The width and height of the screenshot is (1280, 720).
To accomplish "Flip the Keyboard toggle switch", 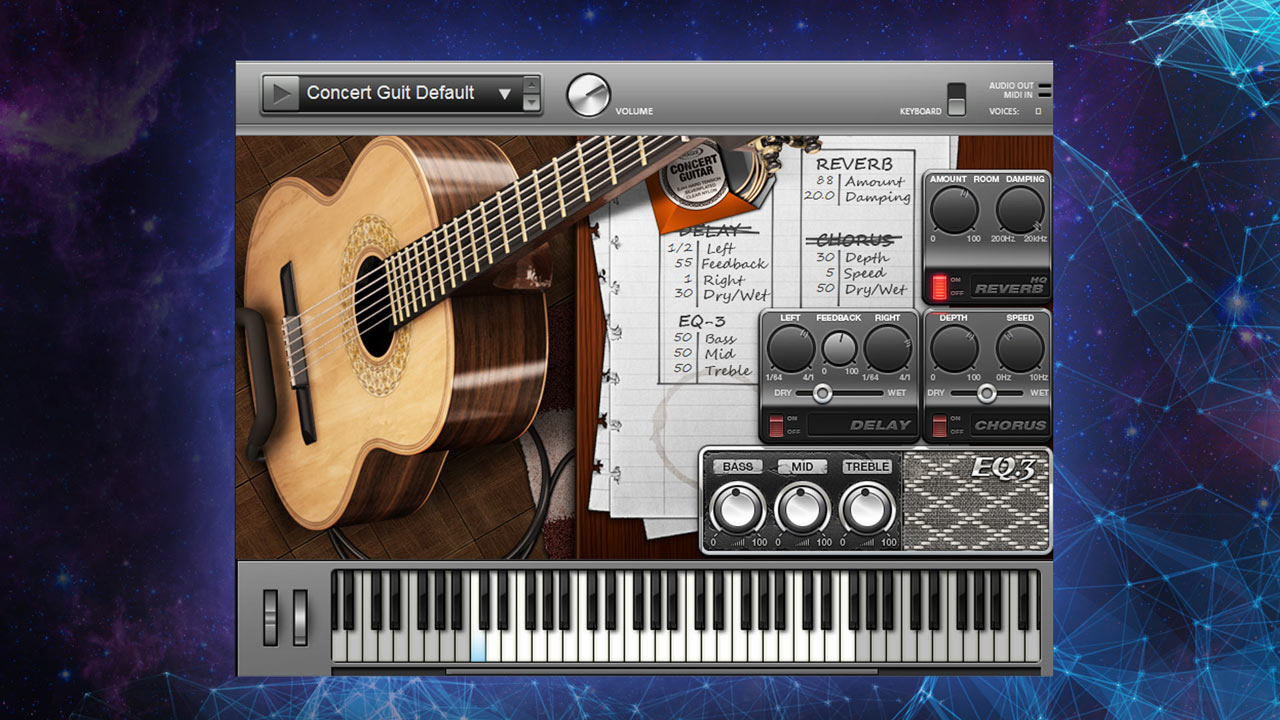I will [956, 100].
